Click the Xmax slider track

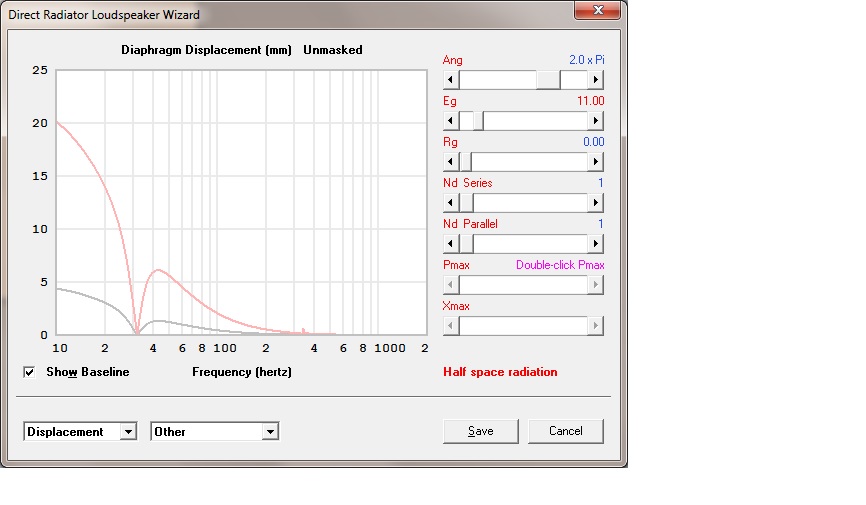pyautogui.click(x=523, y=325)
